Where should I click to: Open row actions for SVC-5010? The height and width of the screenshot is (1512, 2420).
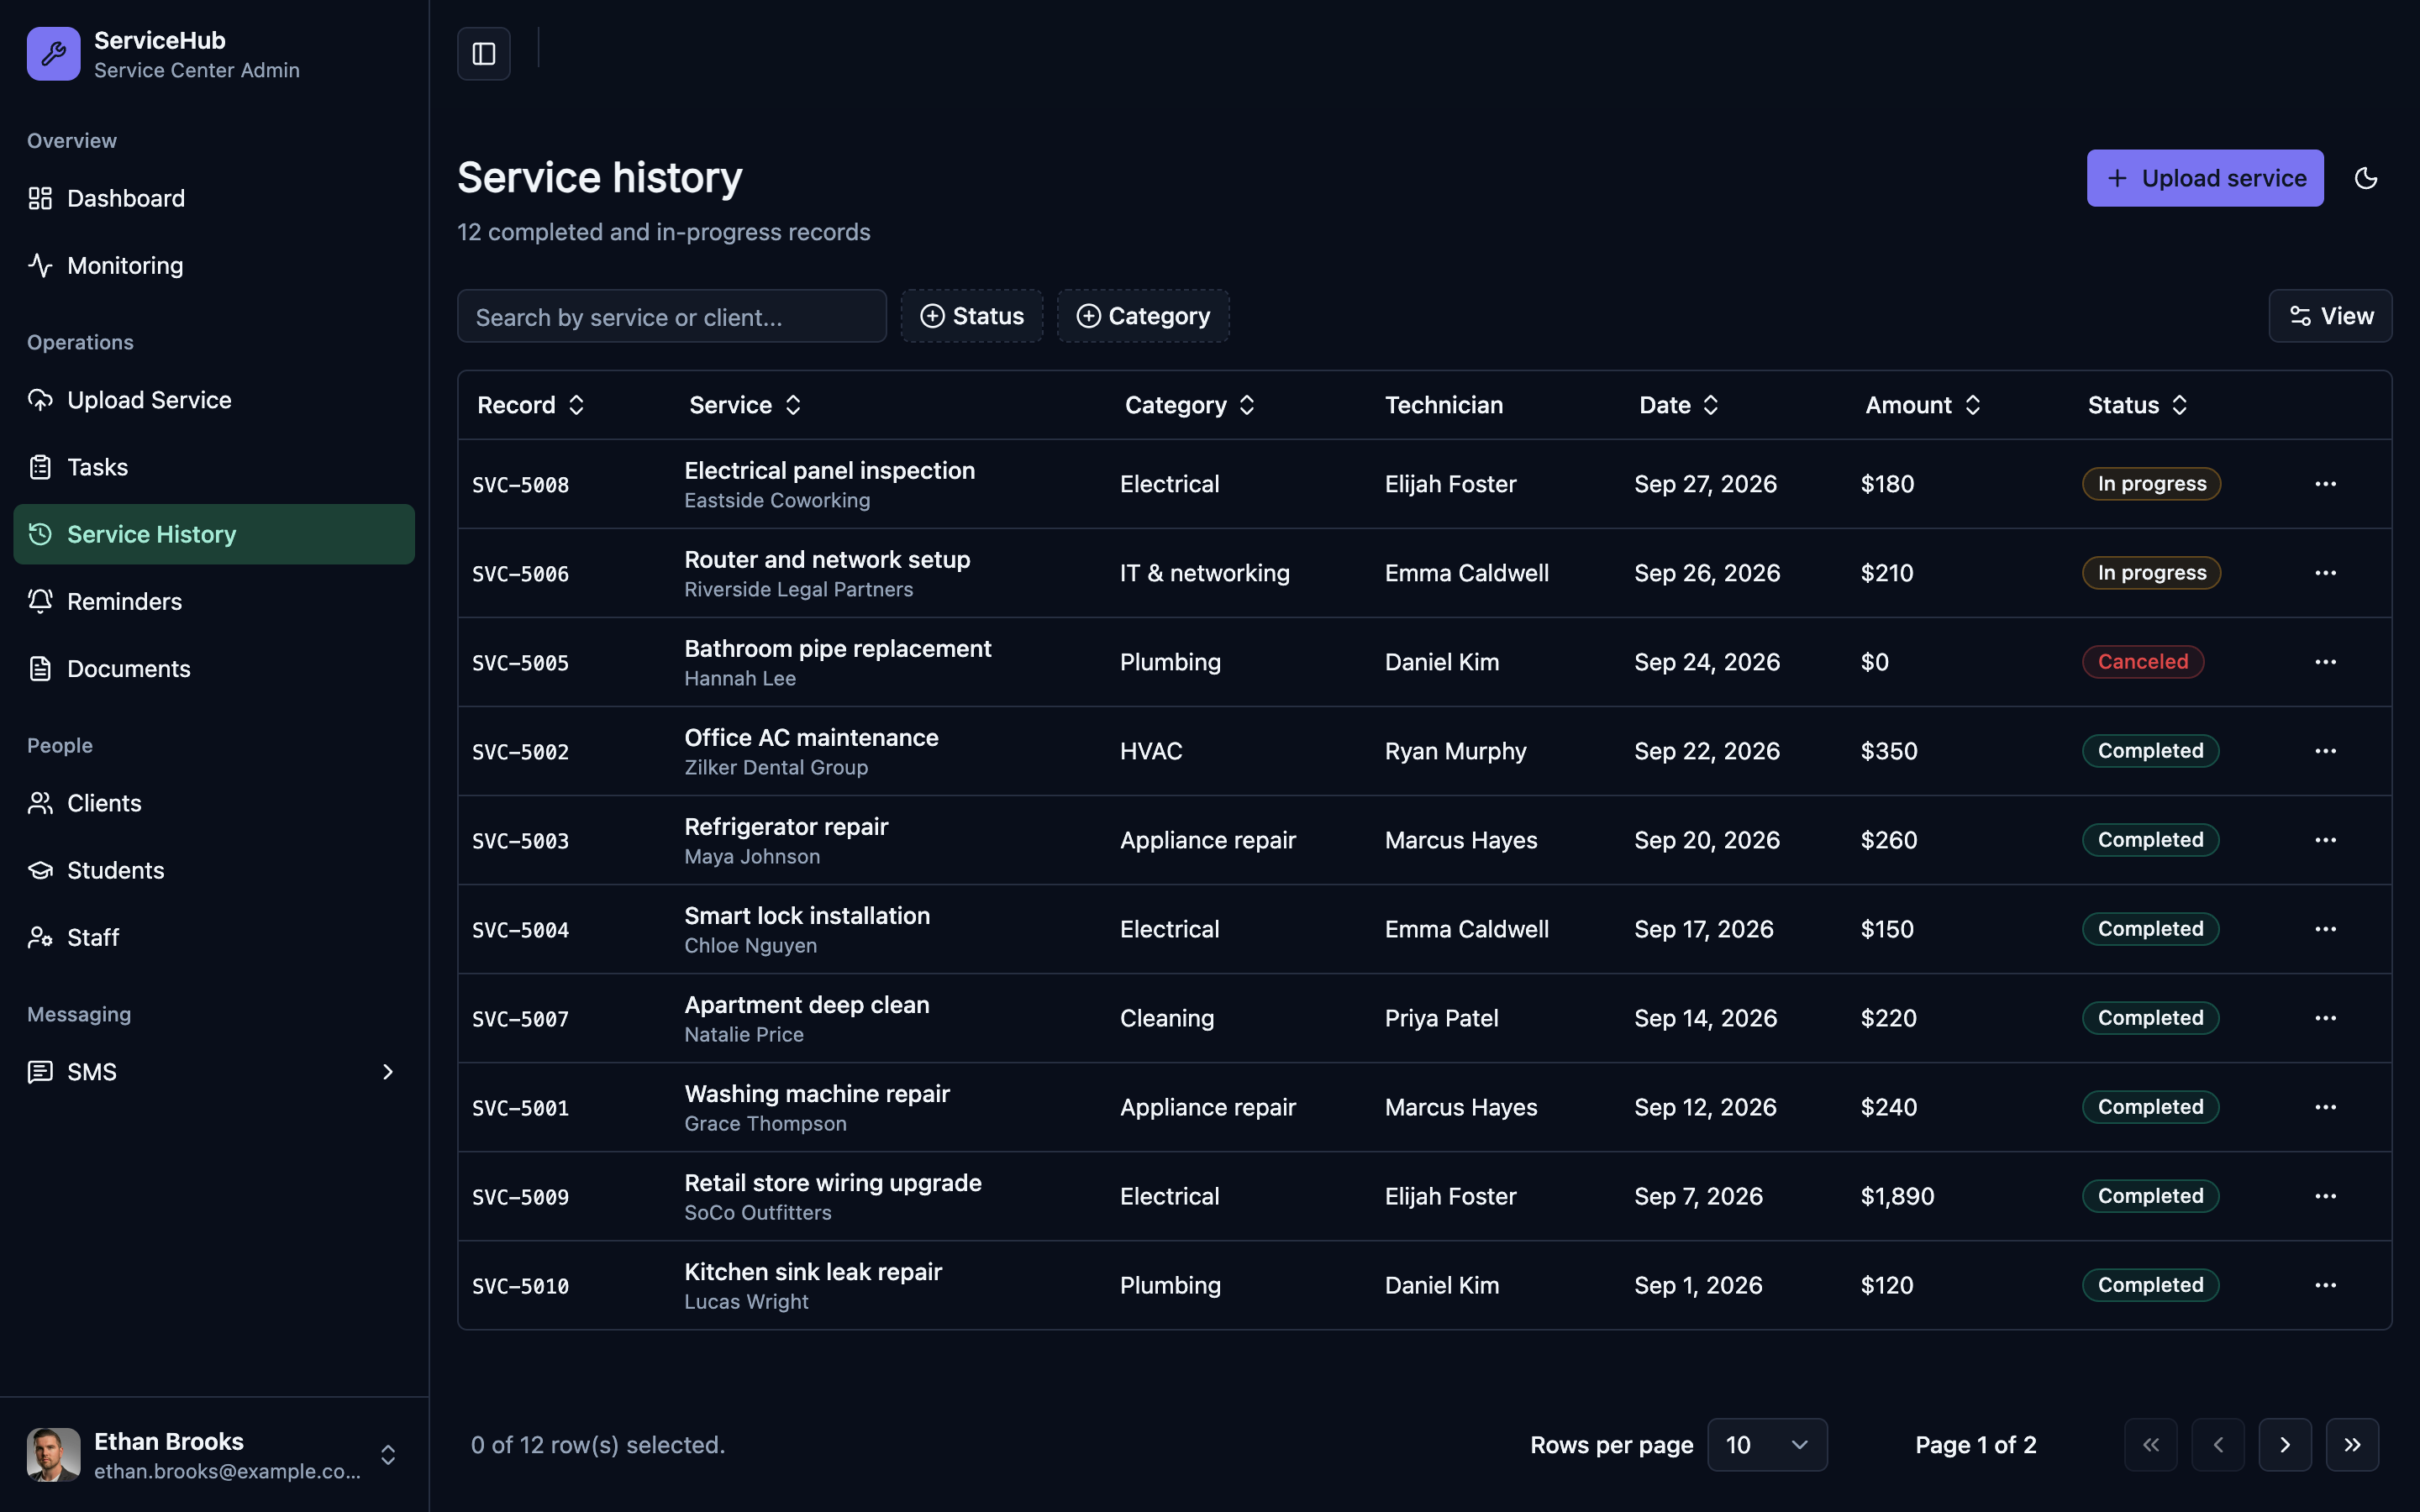[2326, 1285]
